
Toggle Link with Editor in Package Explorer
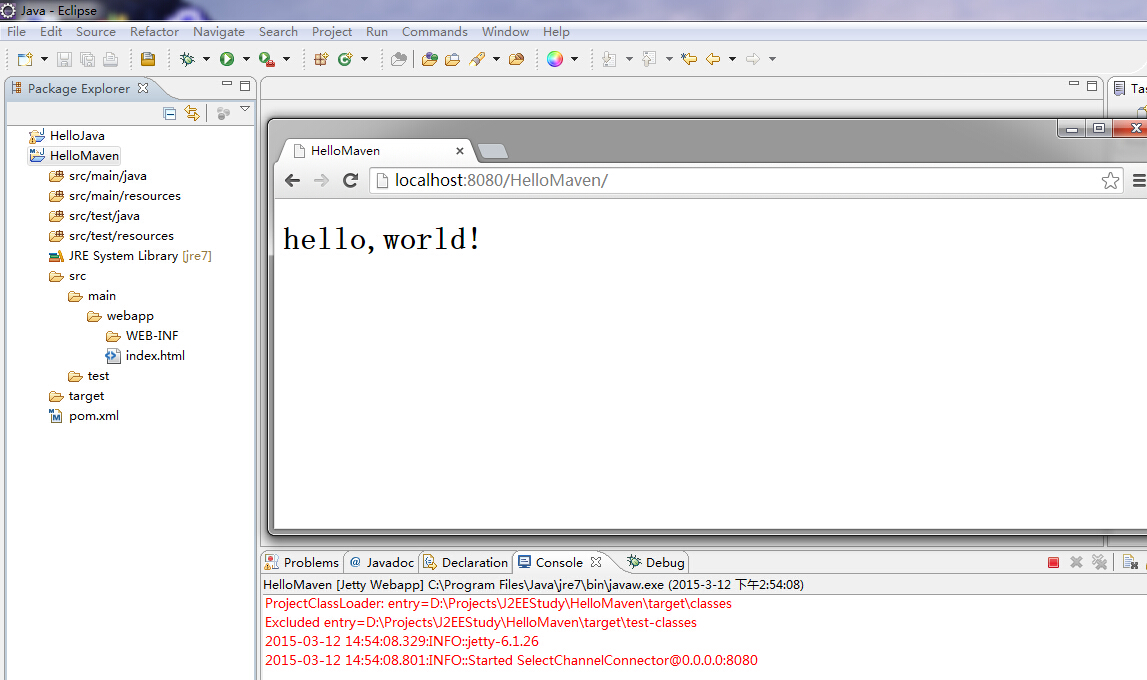point(192,113)
